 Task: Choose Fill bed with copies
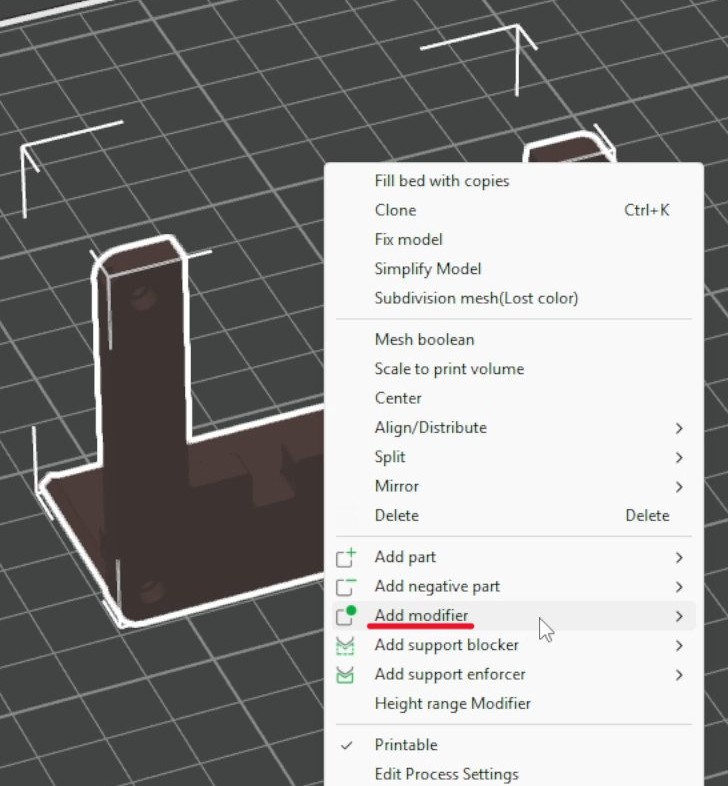[442, 181]
